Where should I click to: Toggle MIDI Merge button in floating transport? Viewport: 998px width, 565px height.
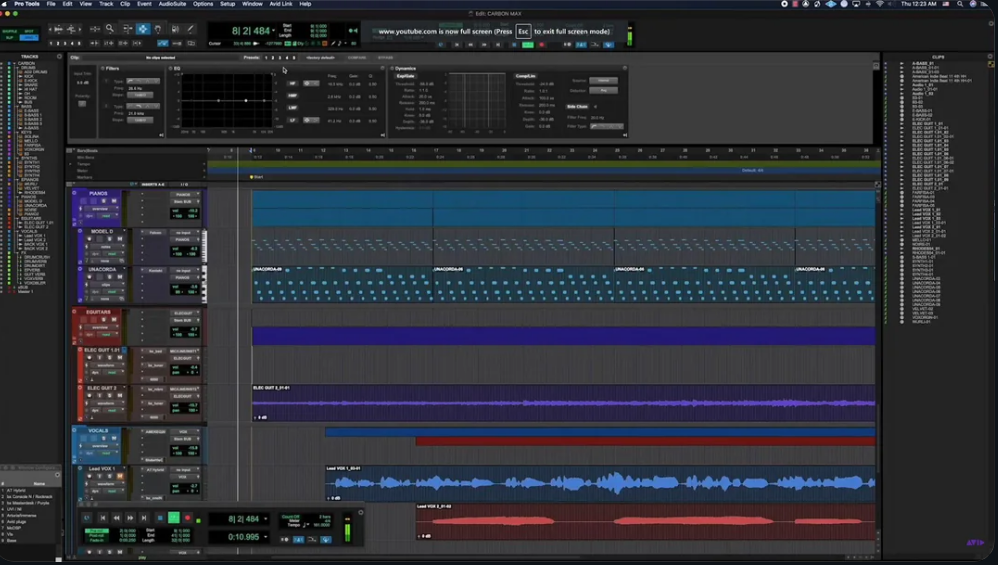[312, 540]
